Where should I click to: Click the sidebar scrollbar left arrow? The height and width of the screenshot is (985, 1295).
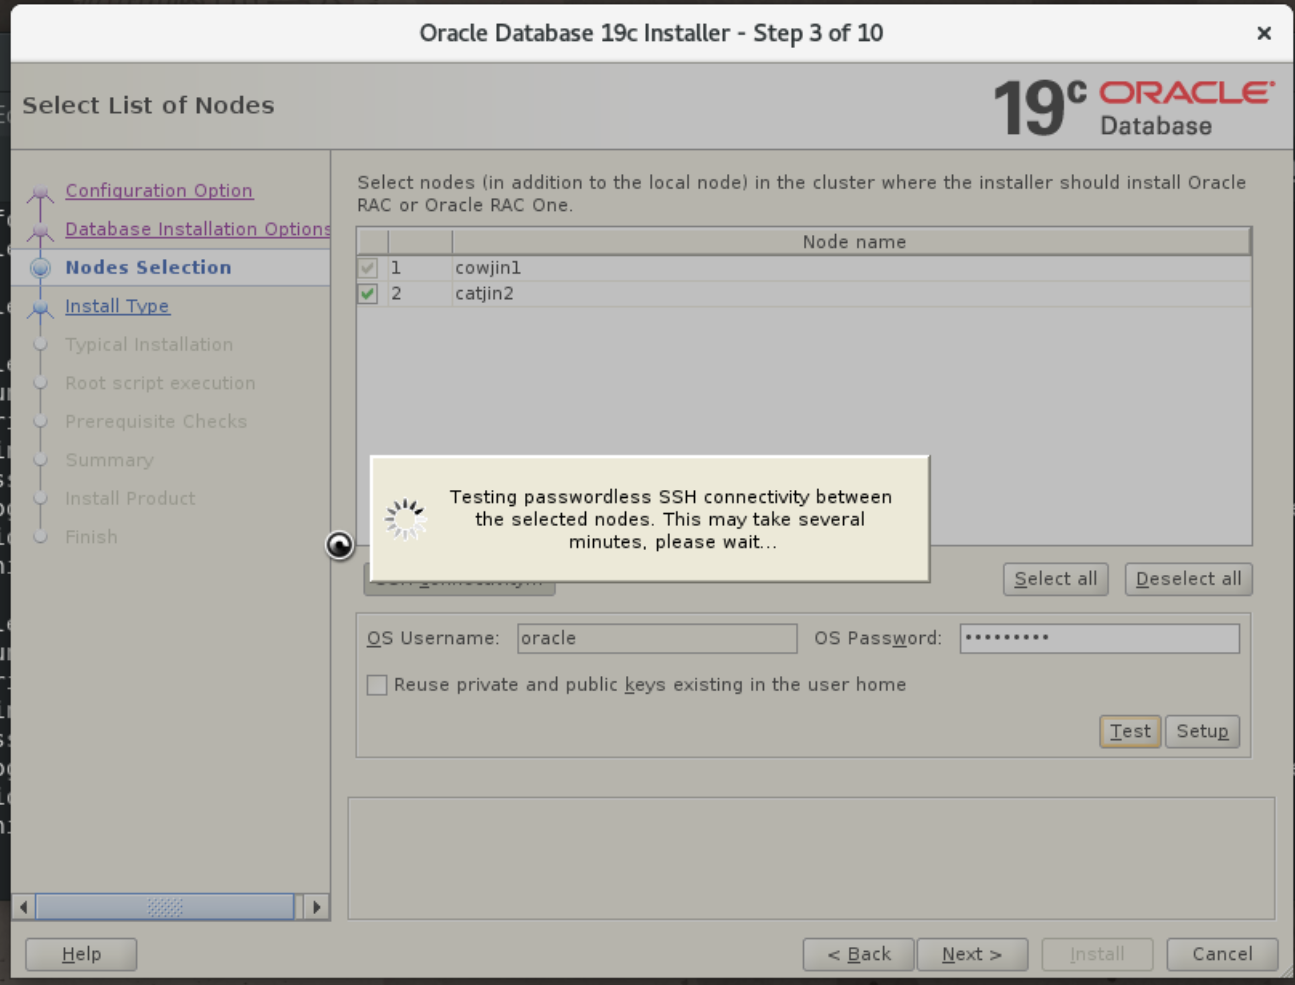point(24,907)
